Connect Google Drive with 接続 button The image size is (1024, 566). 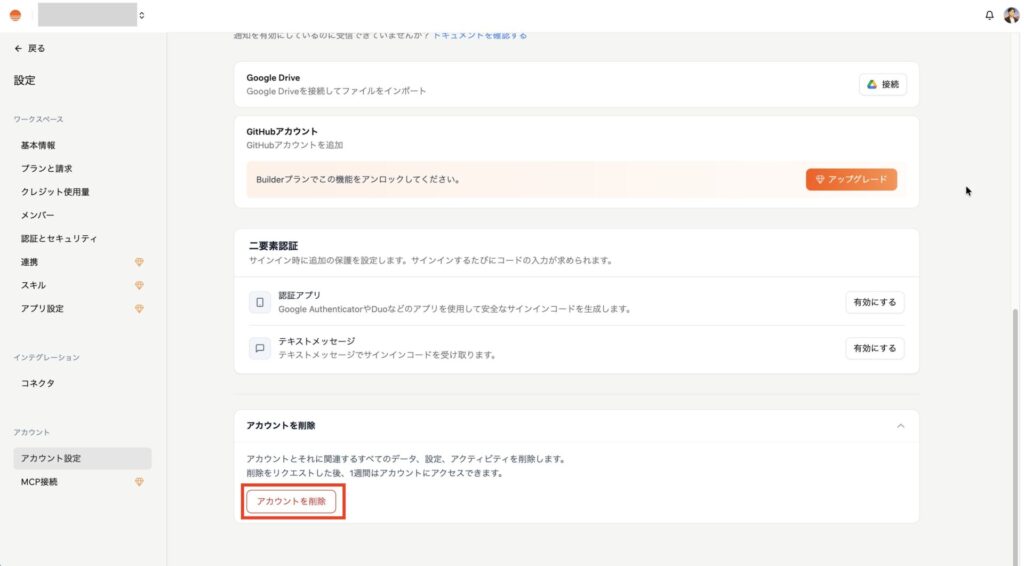coord(882,85)
